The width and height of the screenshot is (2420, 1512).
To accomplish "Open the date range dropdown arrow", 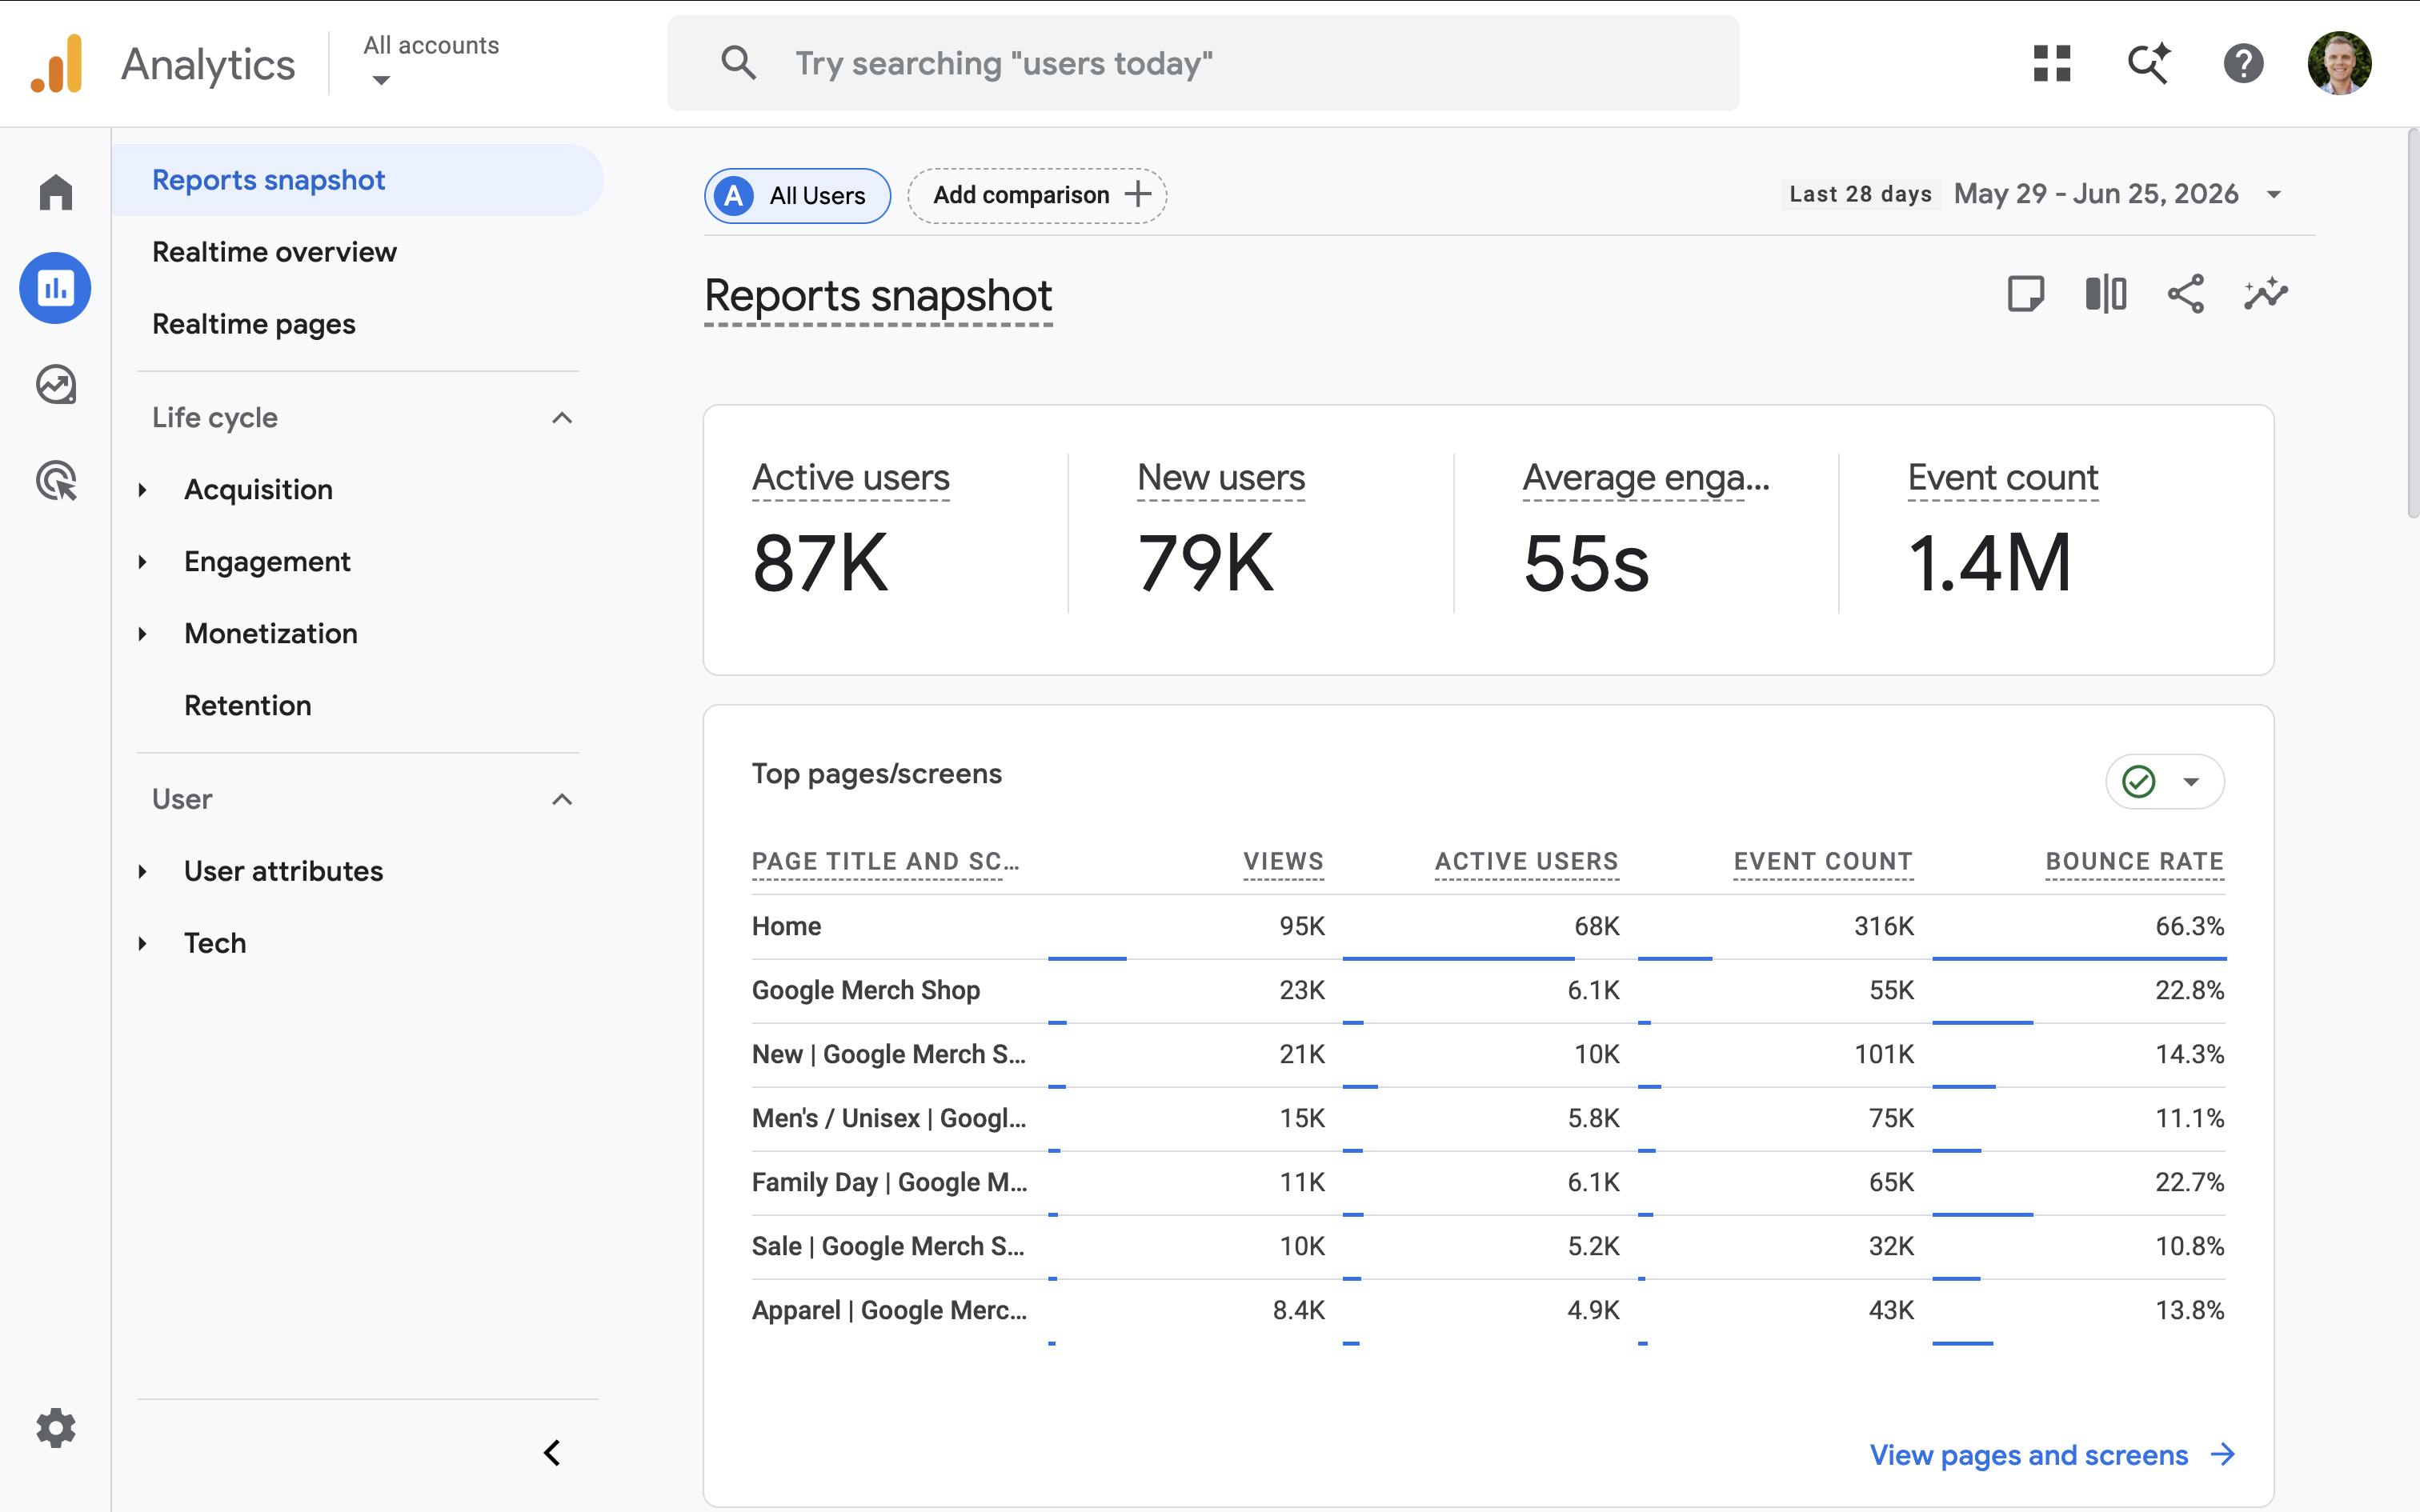I will click(x=2274, y=194).
